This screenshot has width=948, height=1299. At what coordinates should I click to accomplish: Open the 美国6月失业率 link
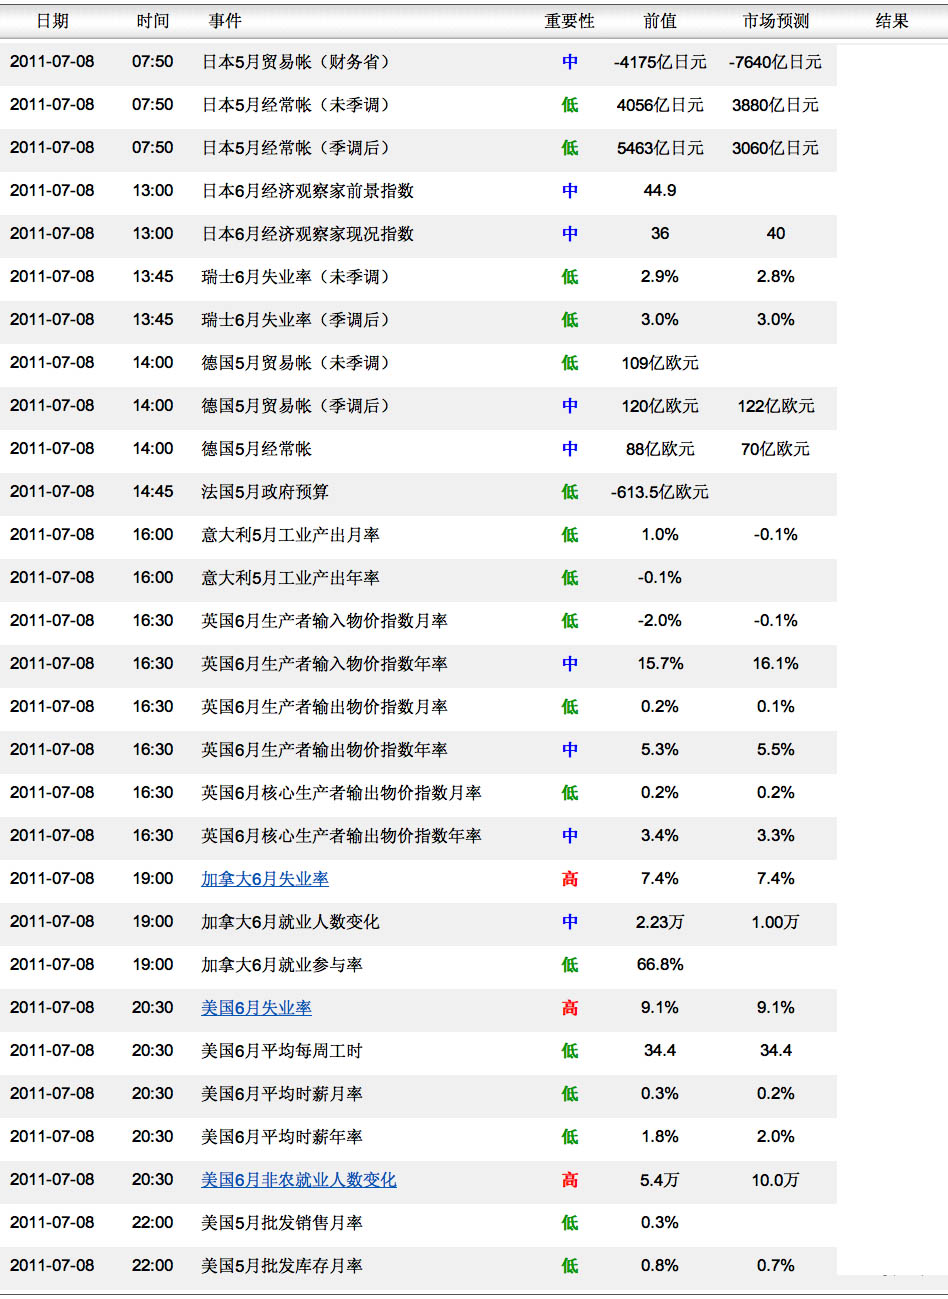tap(257, 1008)
